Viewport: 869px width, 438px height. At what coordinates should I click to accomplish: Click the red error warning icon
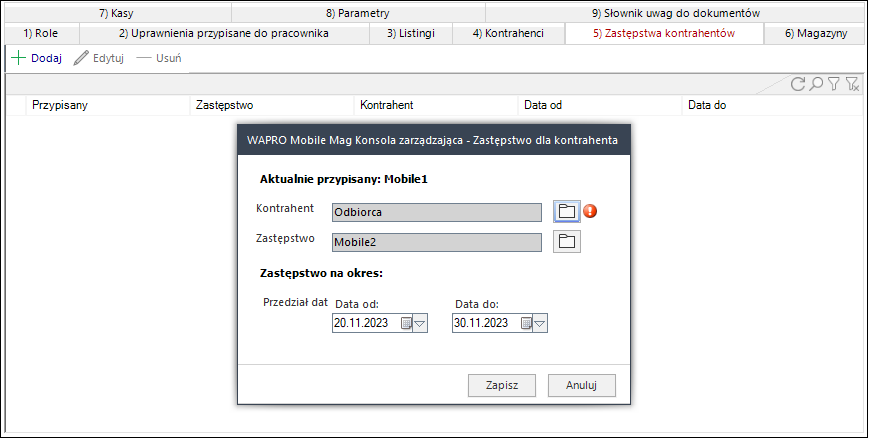[590, 211]
